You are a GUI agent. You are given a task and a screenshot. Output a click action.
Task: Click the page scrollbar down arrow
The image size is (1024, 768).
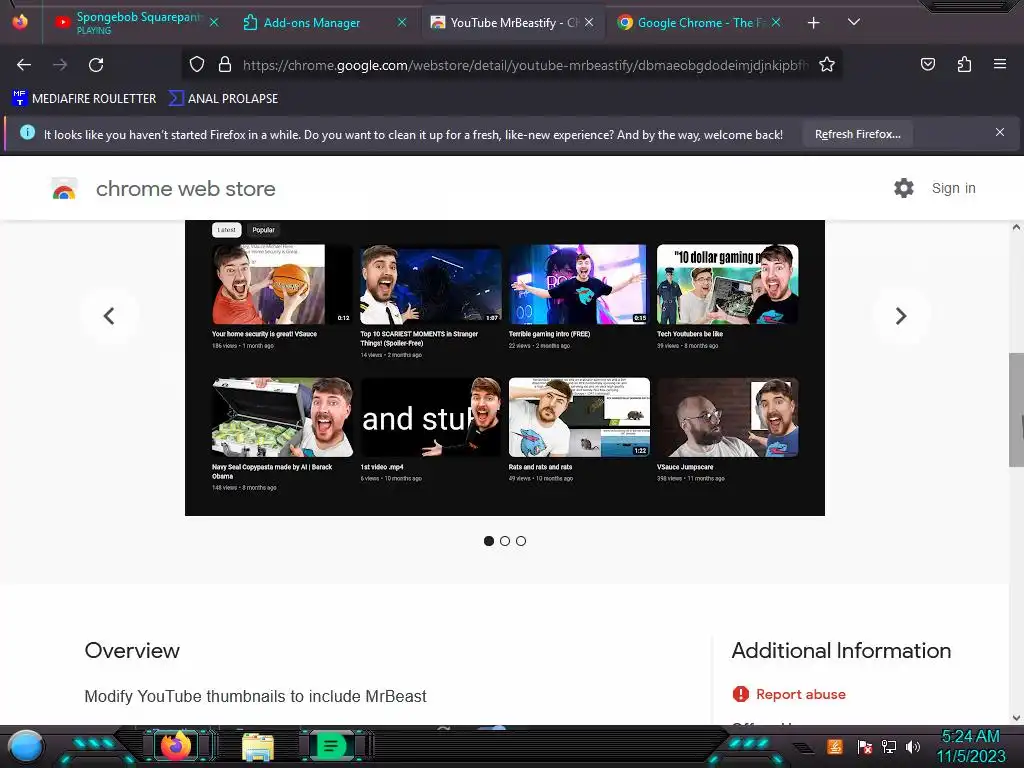tap(1016, 717)
